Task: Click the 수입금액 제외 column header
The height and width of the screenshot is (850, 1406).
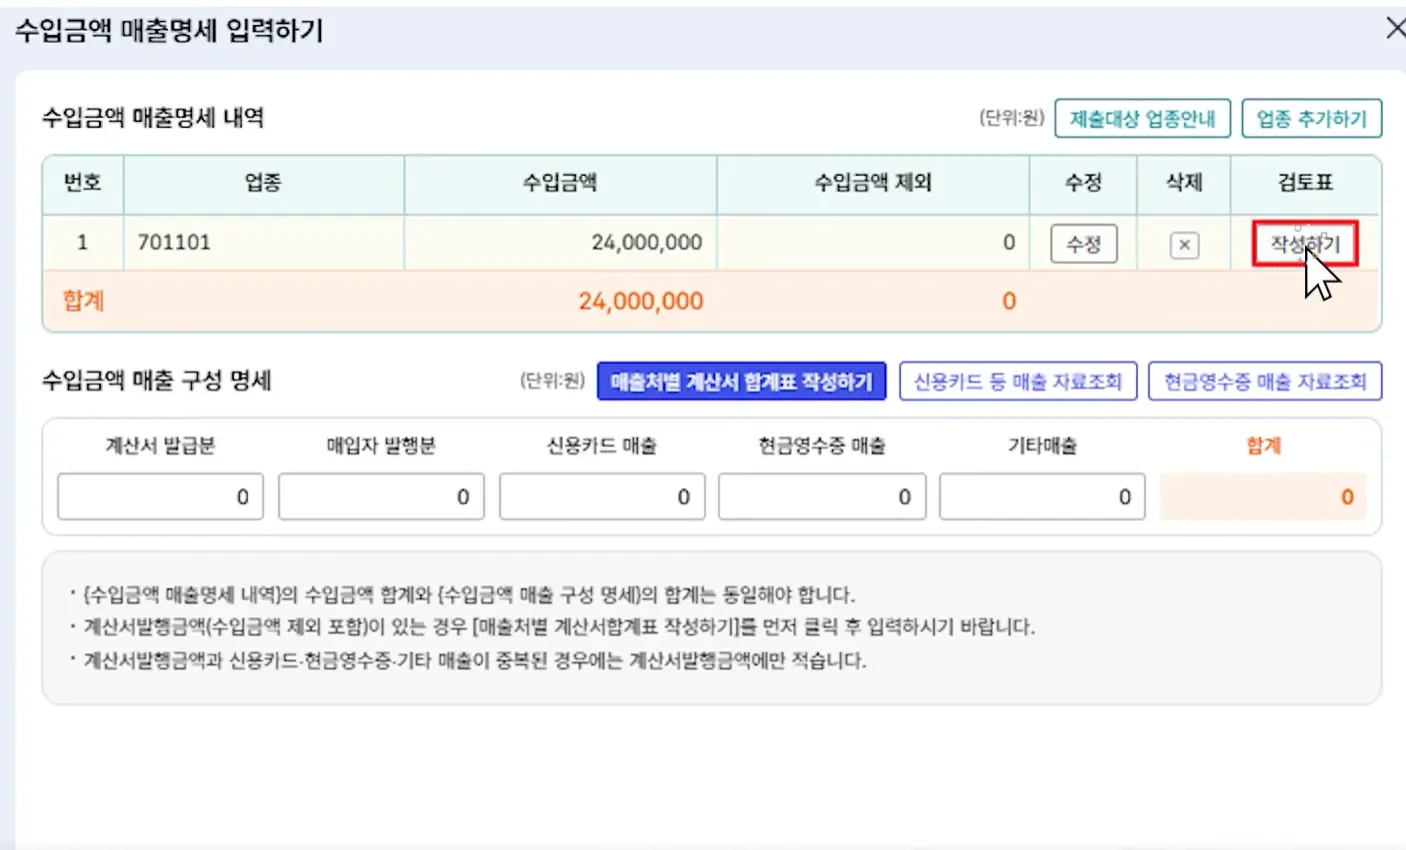Action: tap(872, 183)
